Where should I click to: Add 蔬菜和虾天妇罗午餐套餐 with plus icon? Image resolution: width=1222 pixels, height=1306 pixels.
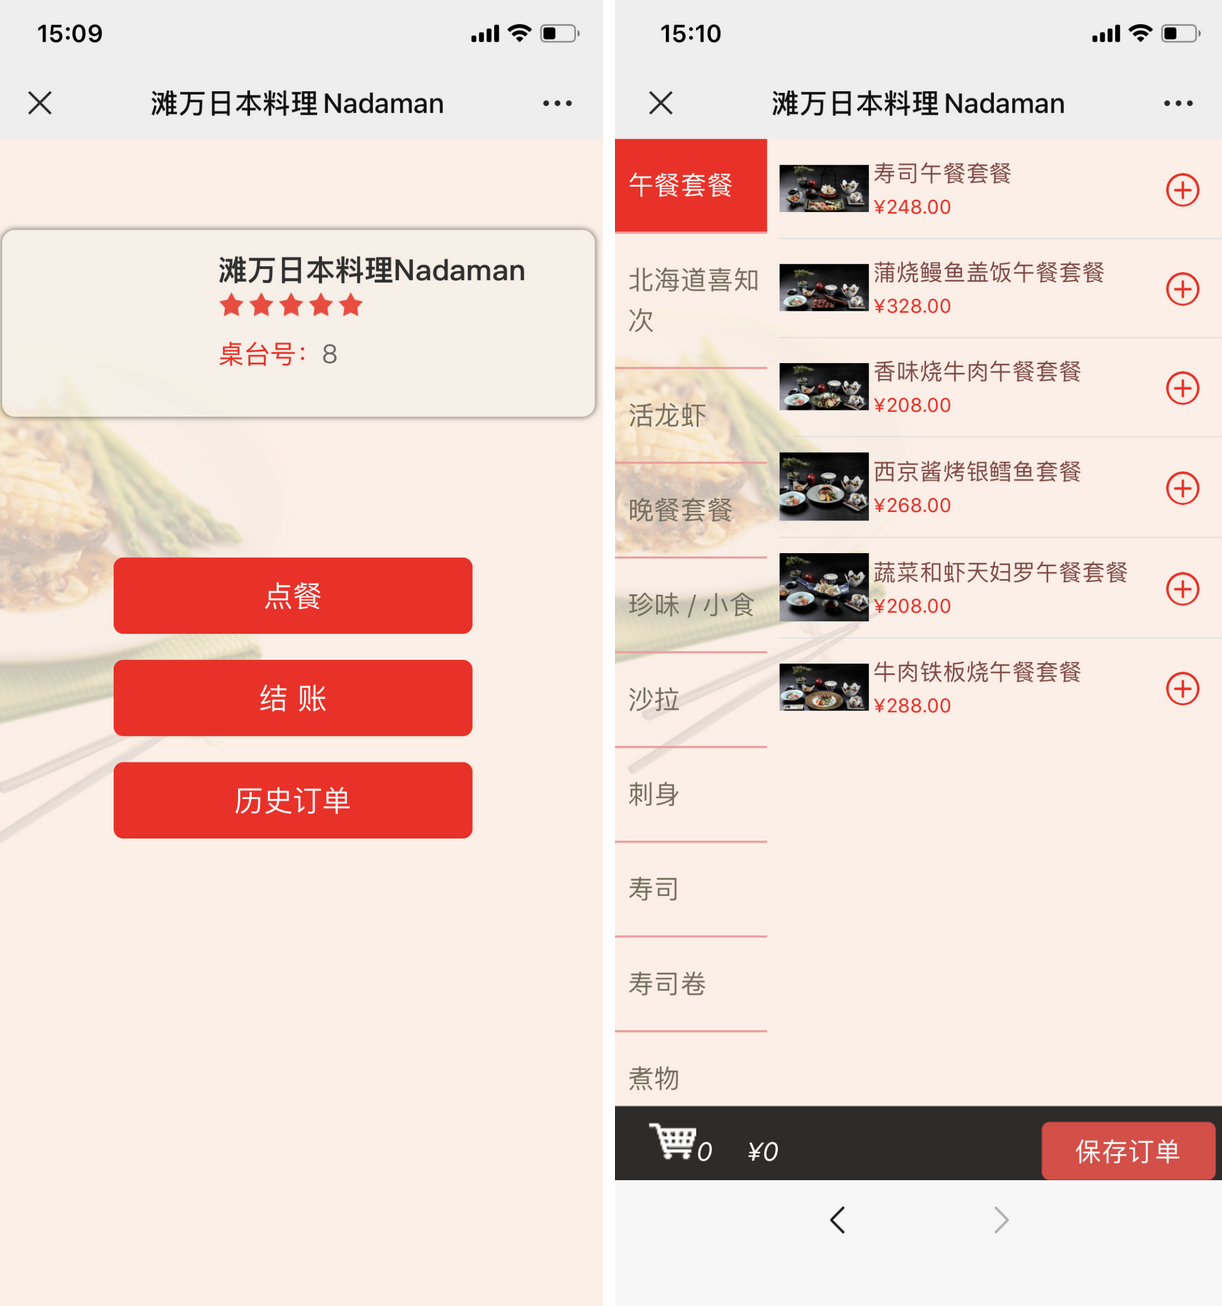[x=1183, y=589]
